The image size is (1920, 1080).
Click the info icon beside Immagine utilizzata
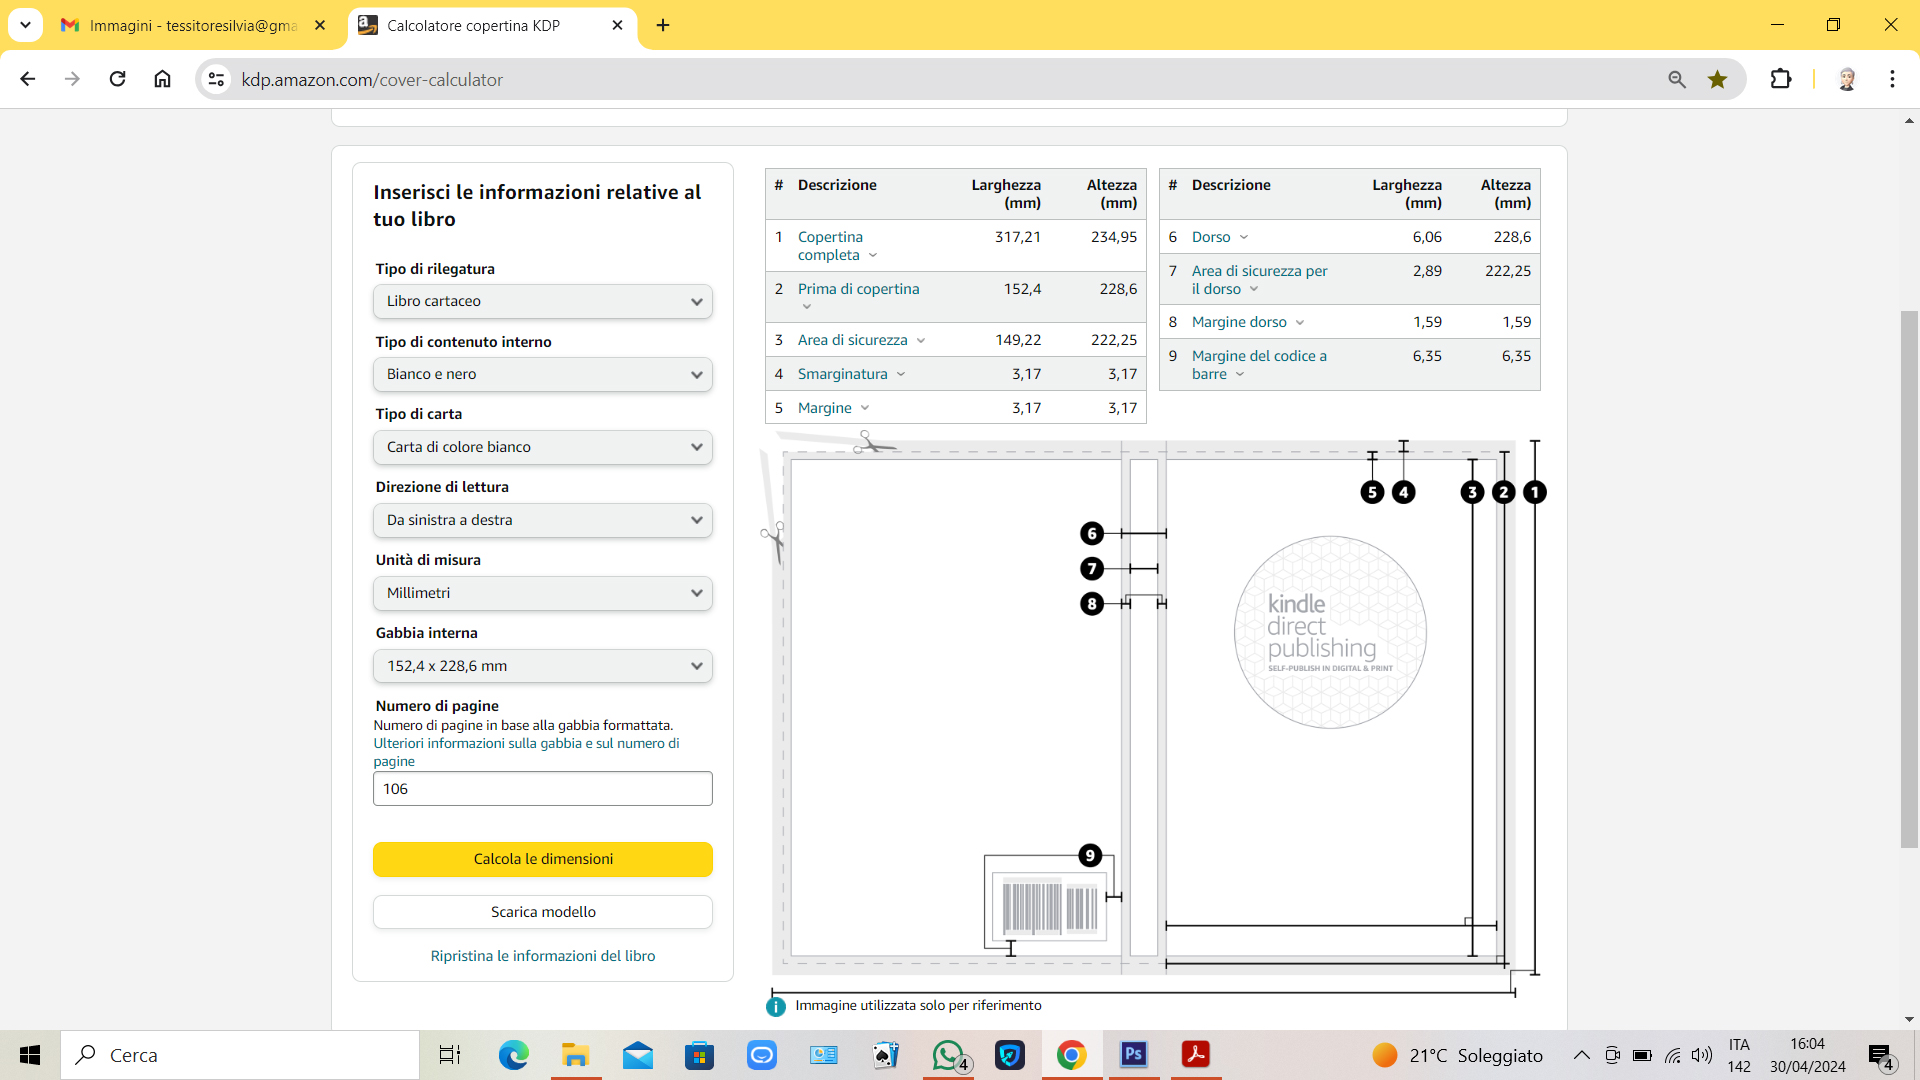pyautogui.click(x=776, y=1006)
